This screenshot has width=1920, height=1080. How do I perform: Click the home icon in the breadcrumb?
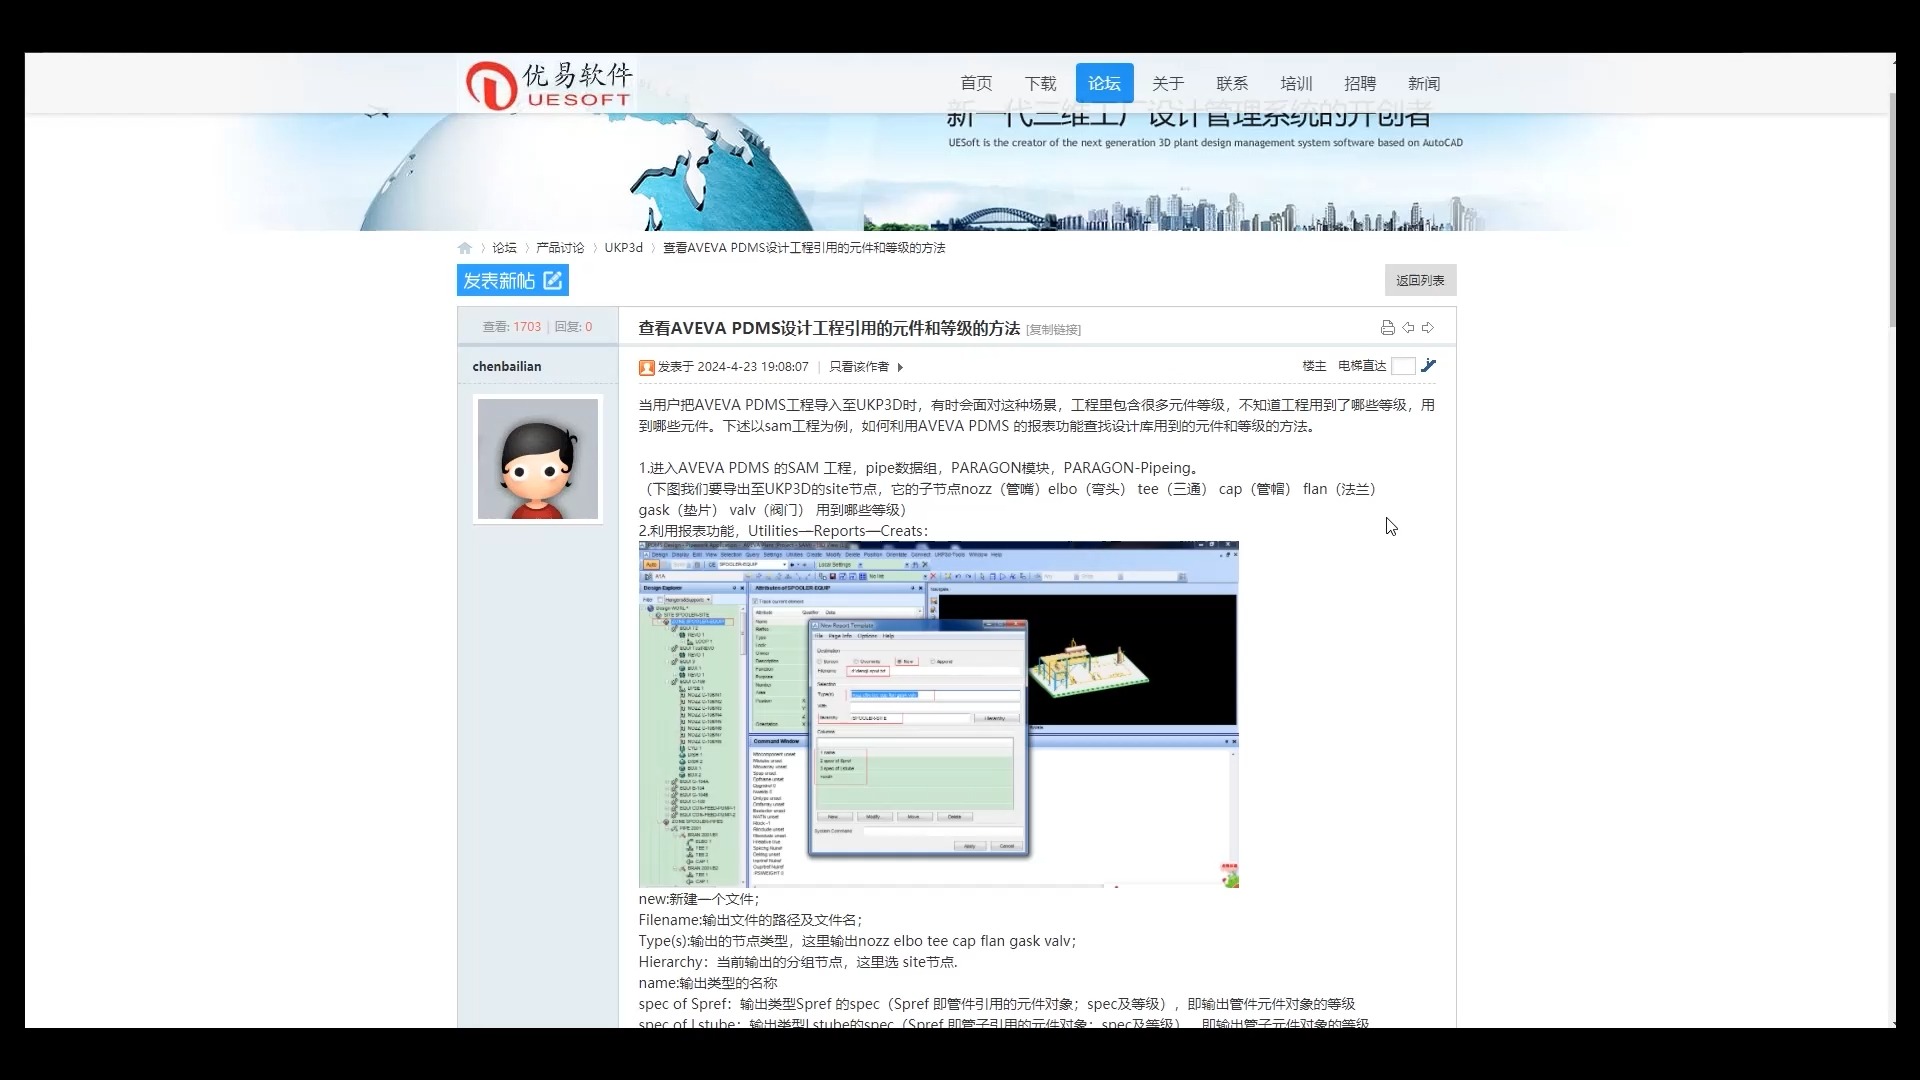pyautogui.click(x=465, y=247)
